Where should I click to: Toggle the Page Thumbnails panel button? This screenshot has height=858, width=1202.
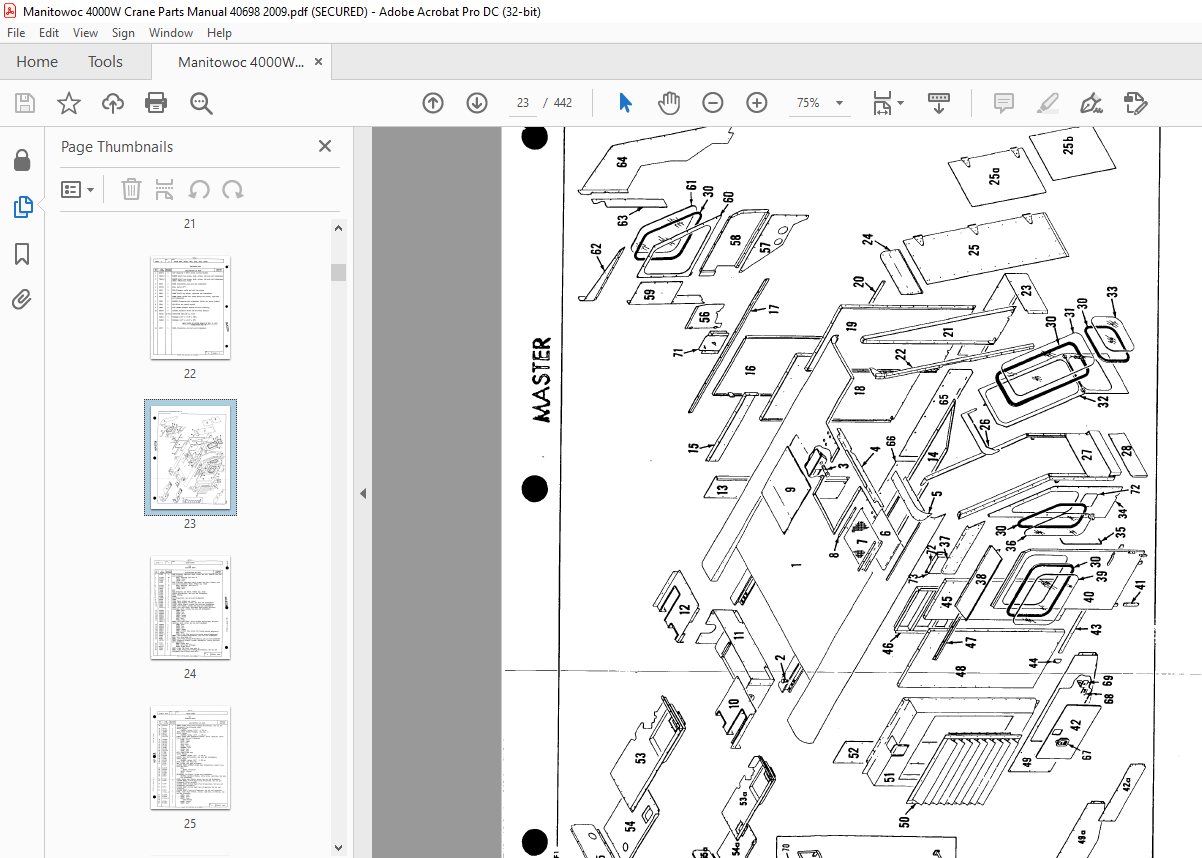point(22,207)
